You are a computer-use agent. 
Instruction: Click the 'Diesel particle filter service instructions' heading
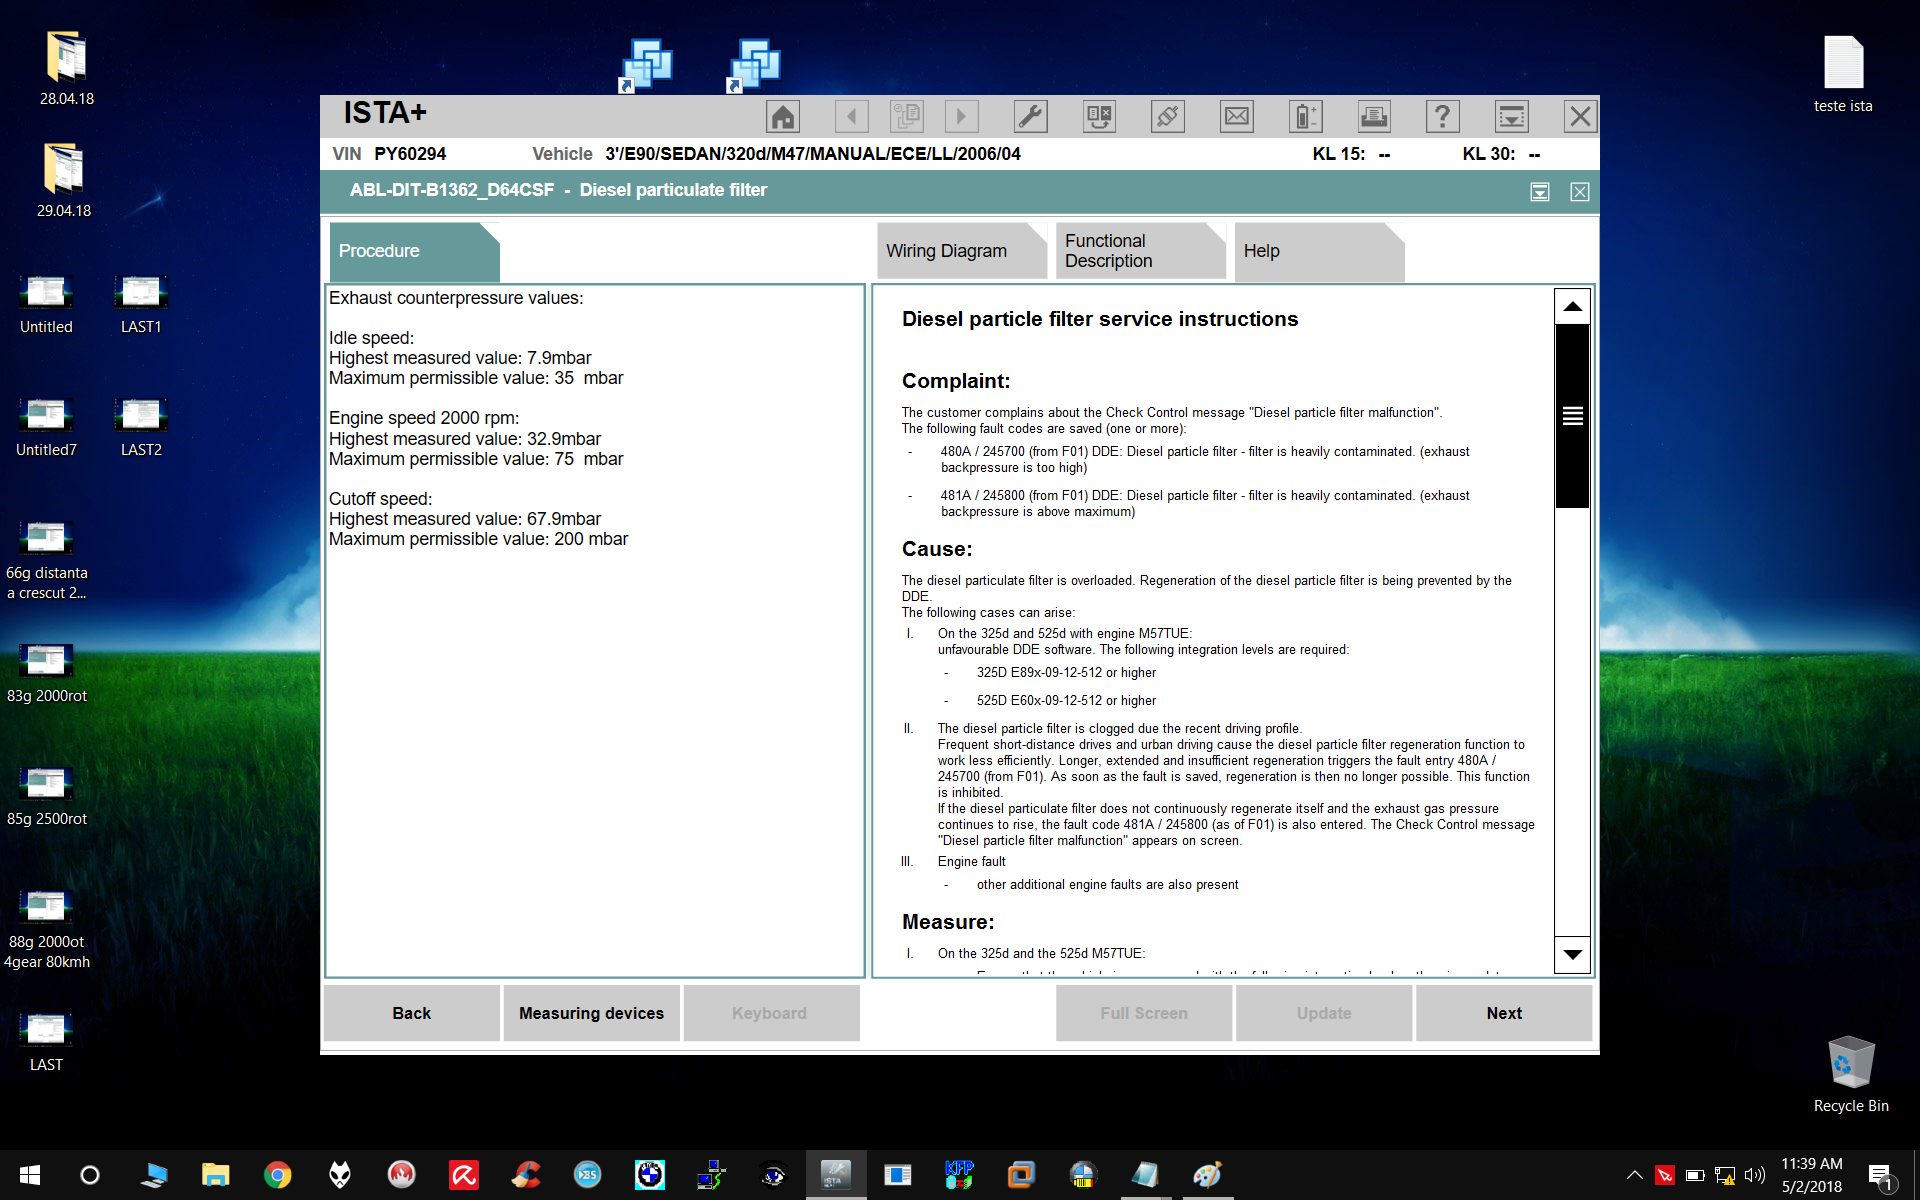pos(1100,319)
